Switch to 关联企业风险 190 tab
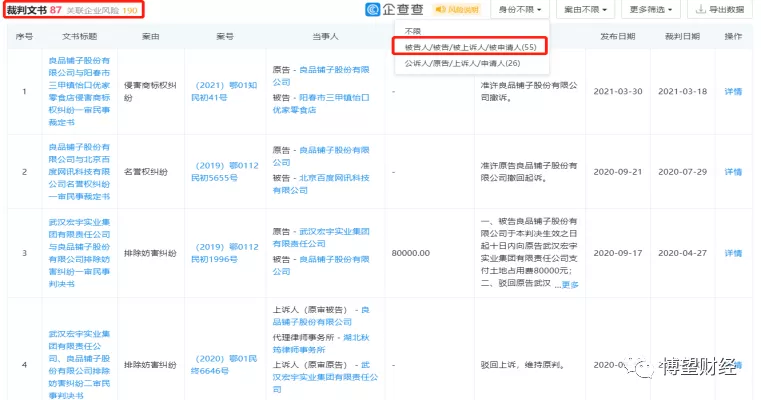This screenshot has width=761, height=400. pyautogui.click(x=102, y=10)
